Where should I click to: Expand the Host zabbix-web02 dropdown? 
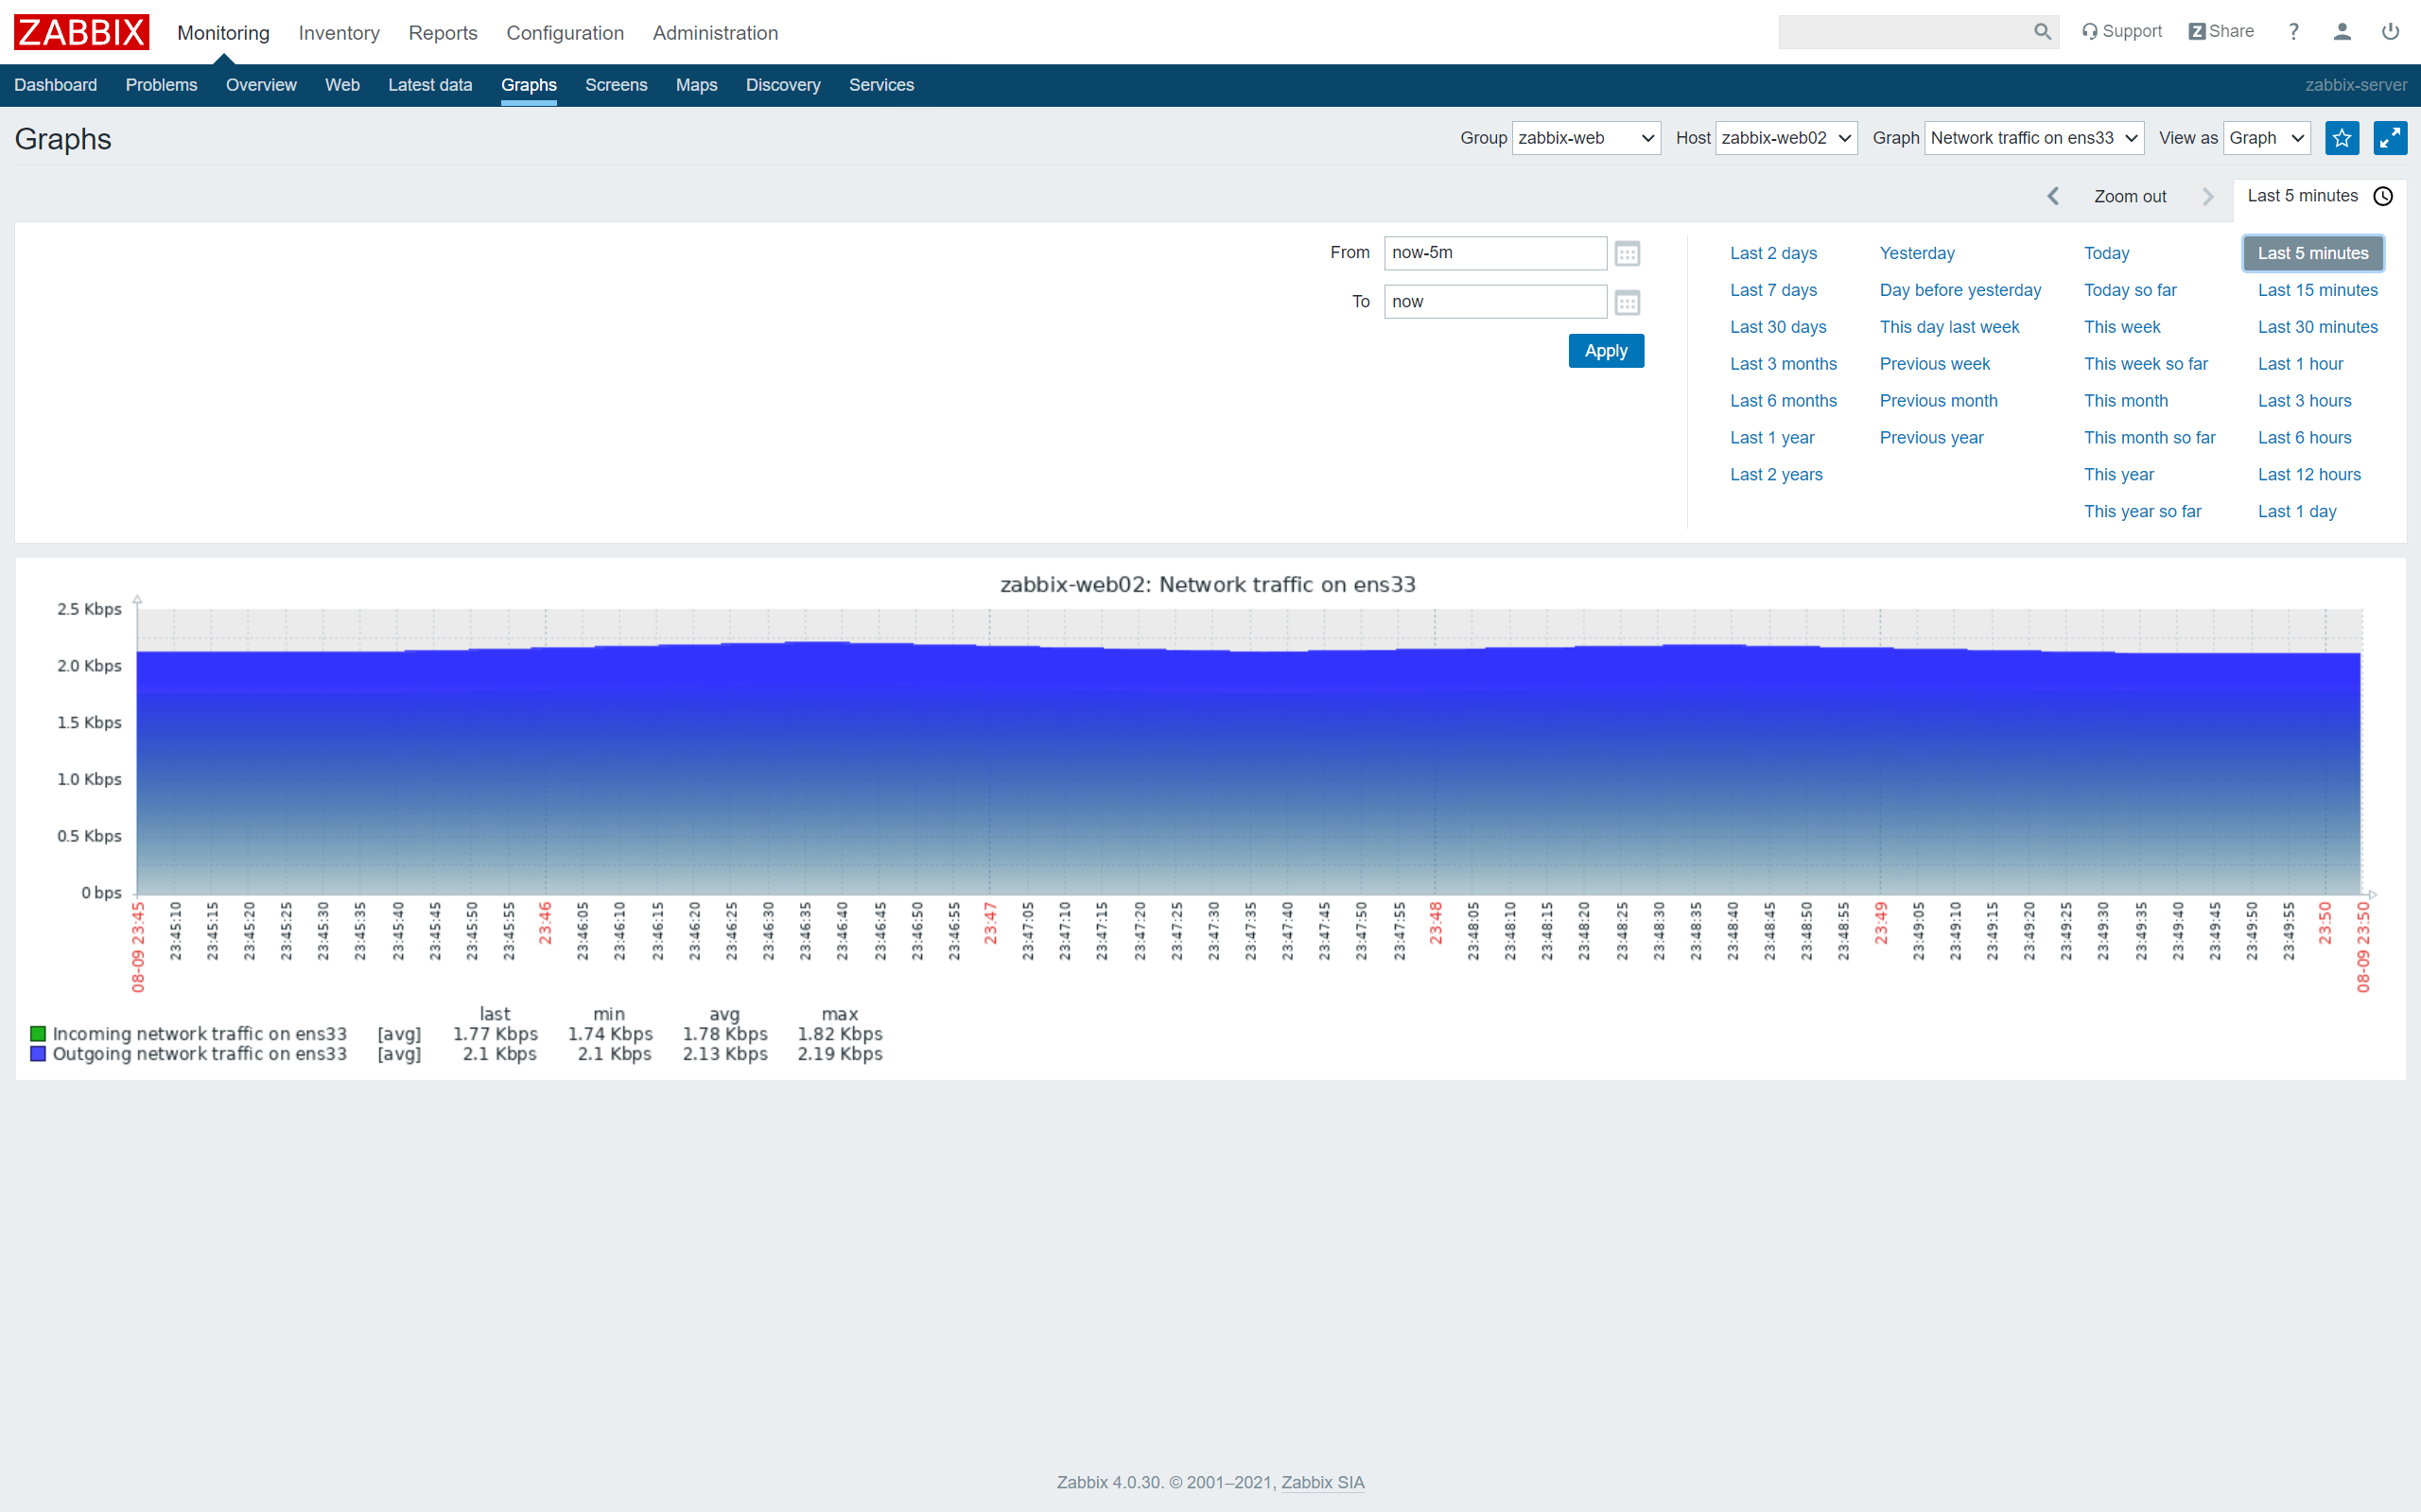pos(1786,138)
